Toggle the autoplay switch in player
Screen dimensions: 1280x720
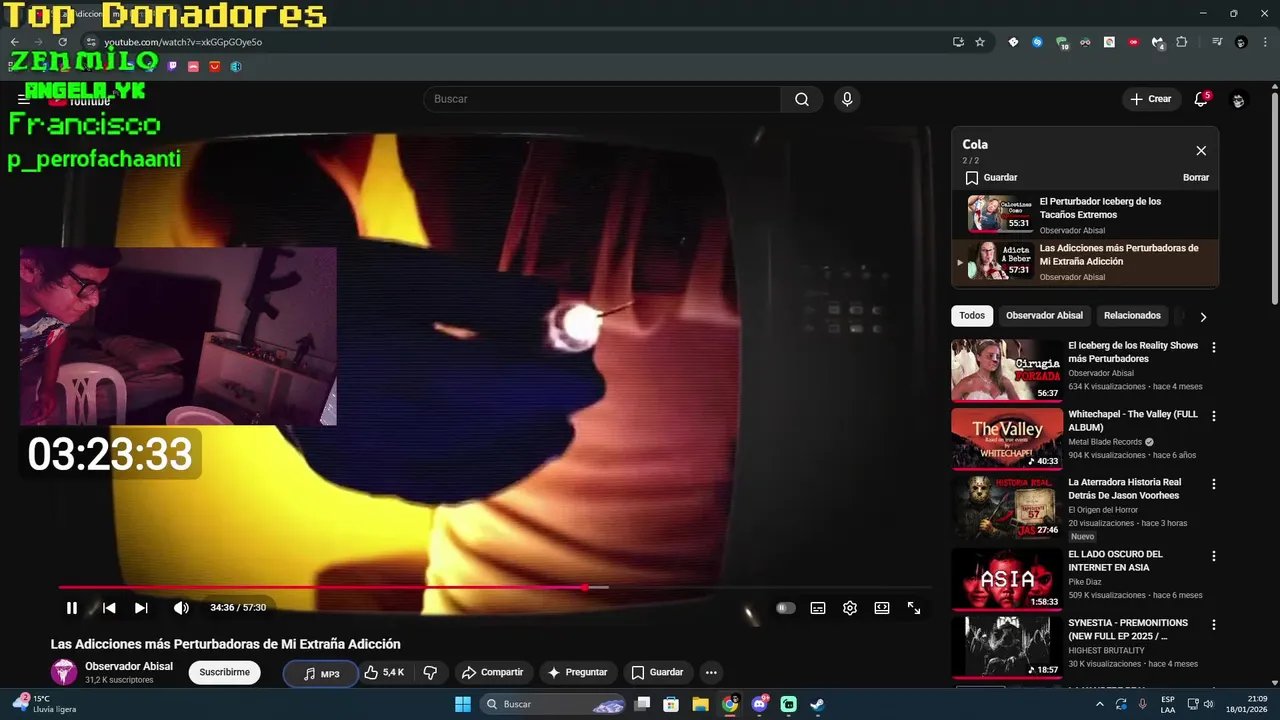[x=786, y=608]
